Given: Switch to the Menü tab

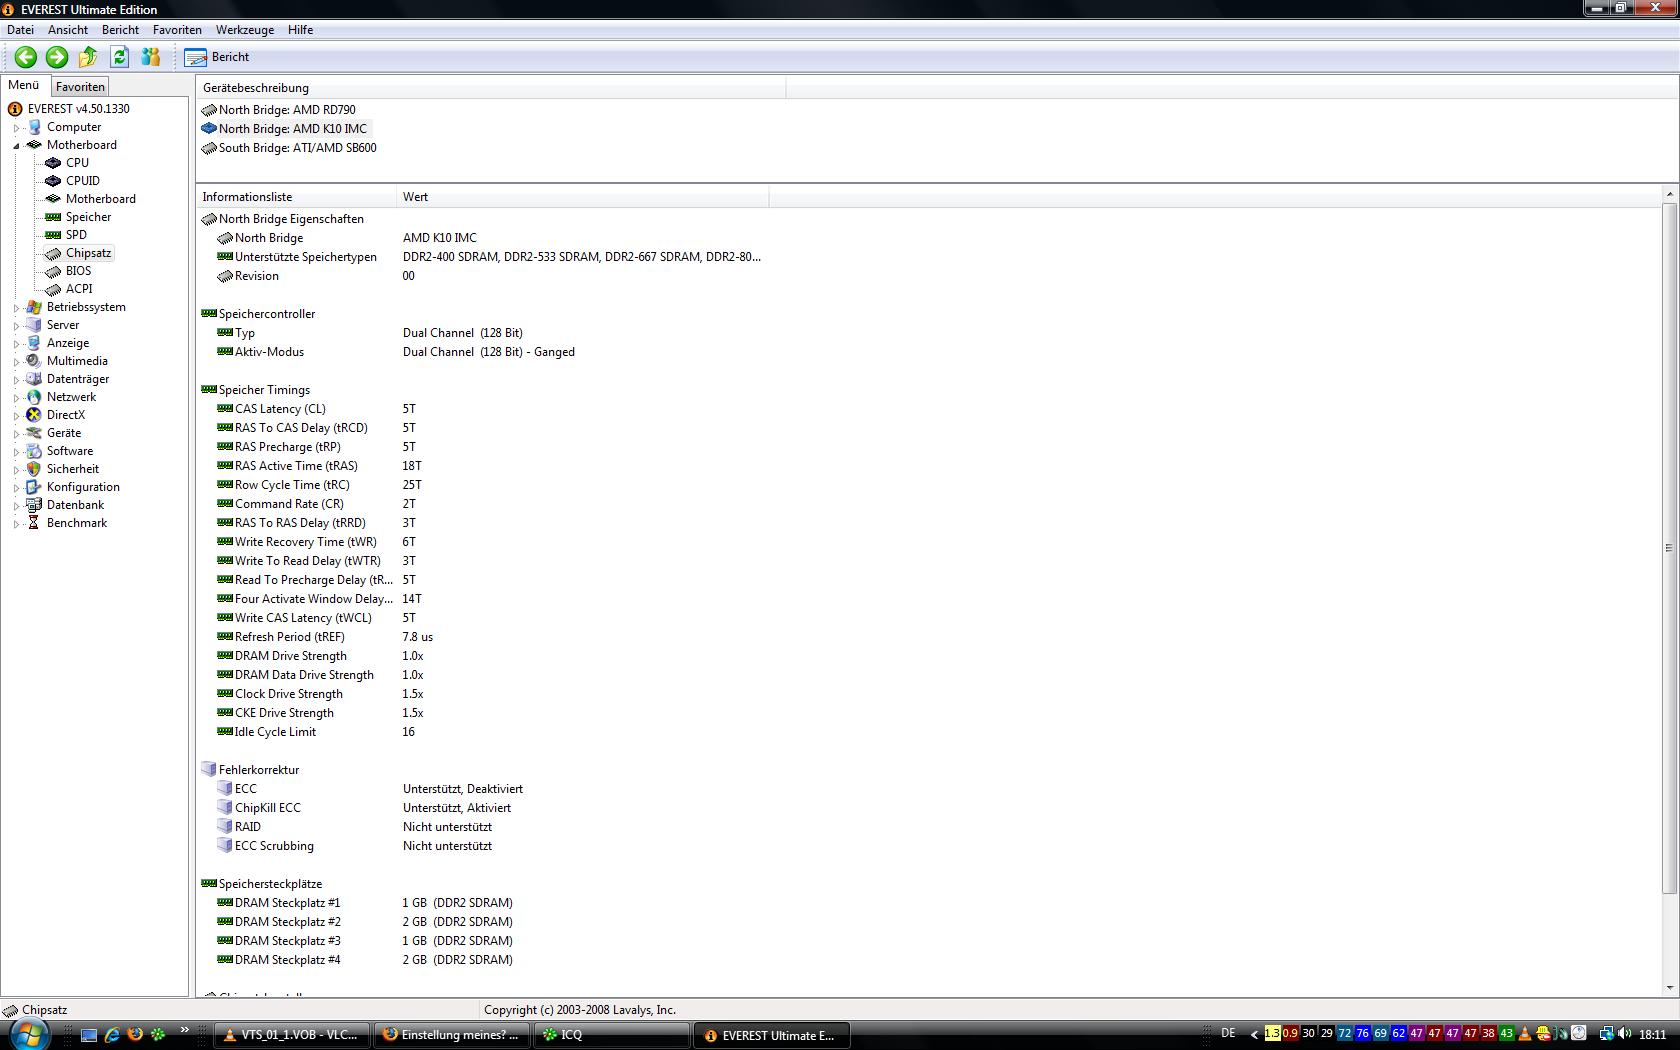Looking at the screenshot, I should click(x=24, y=86).
